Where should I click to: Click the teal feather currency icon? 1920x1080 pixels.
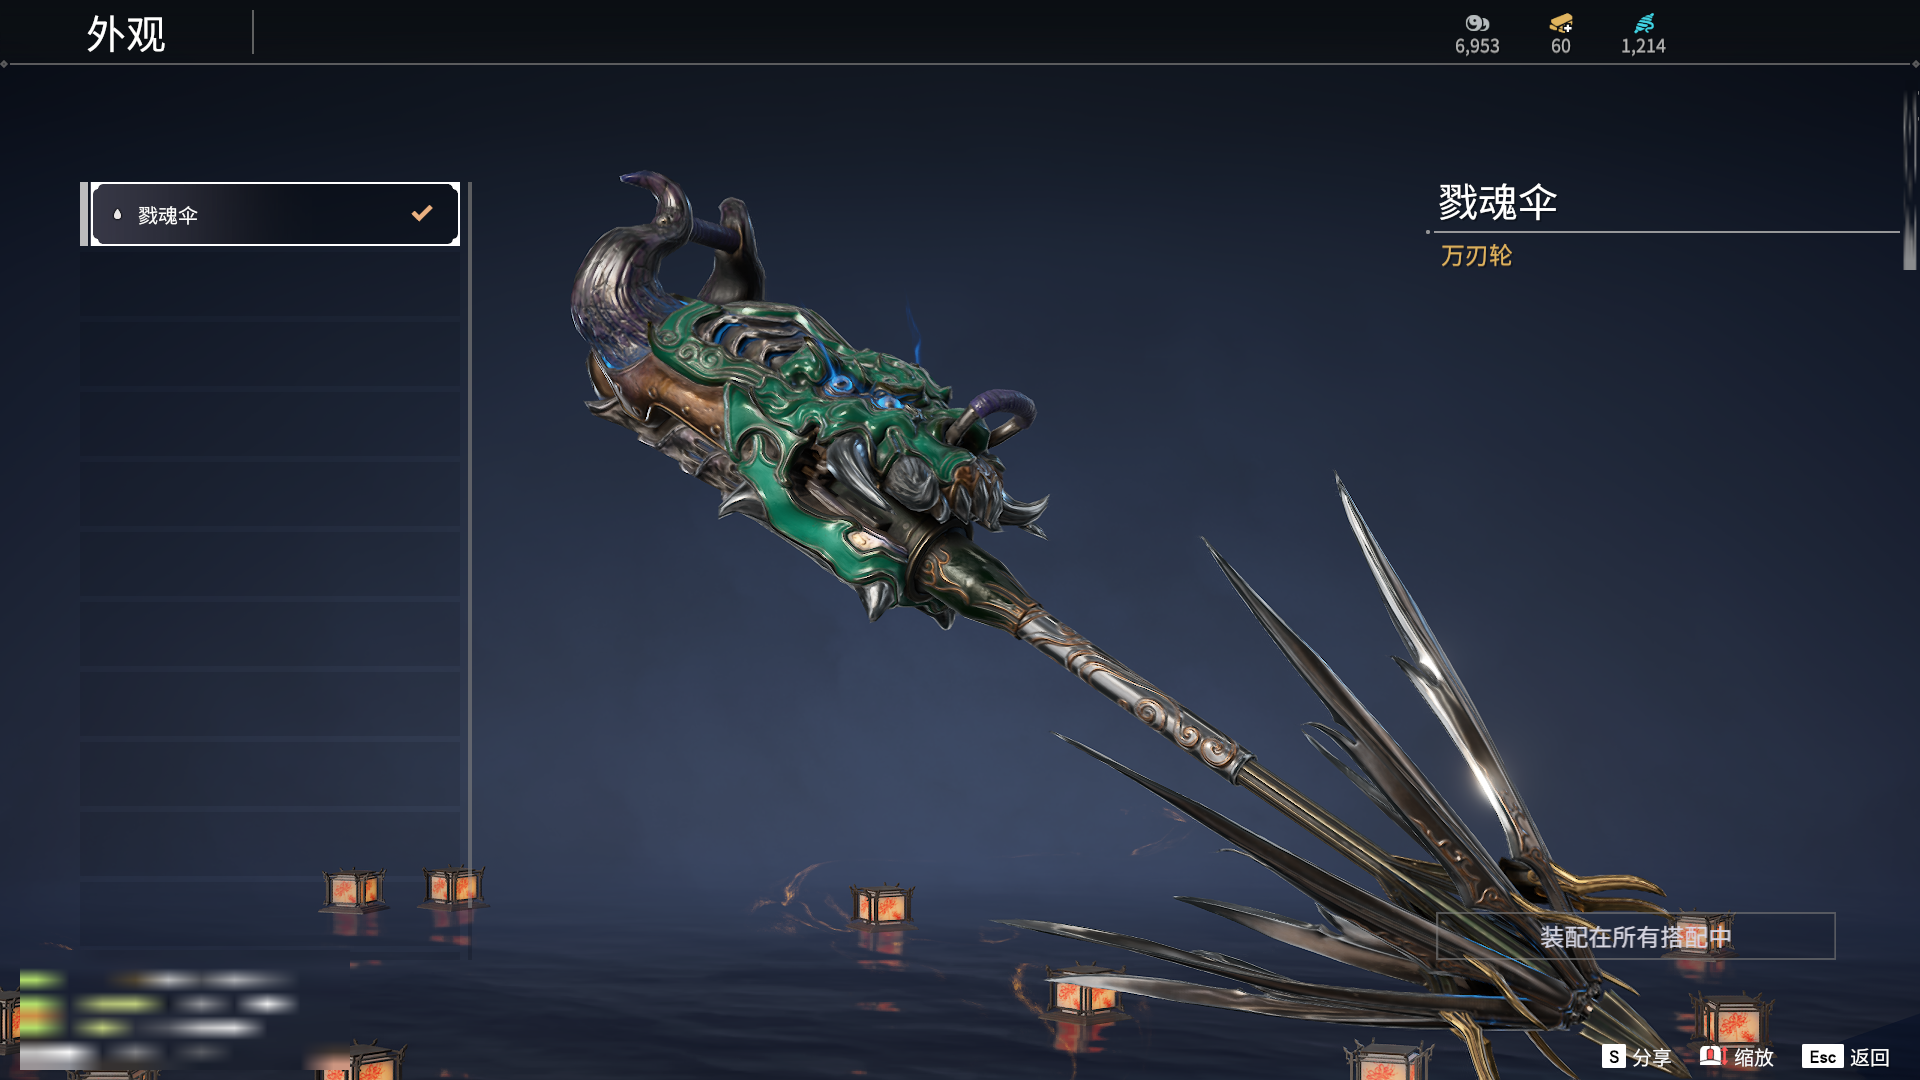pyautogui.click(x=1644, y=23)
